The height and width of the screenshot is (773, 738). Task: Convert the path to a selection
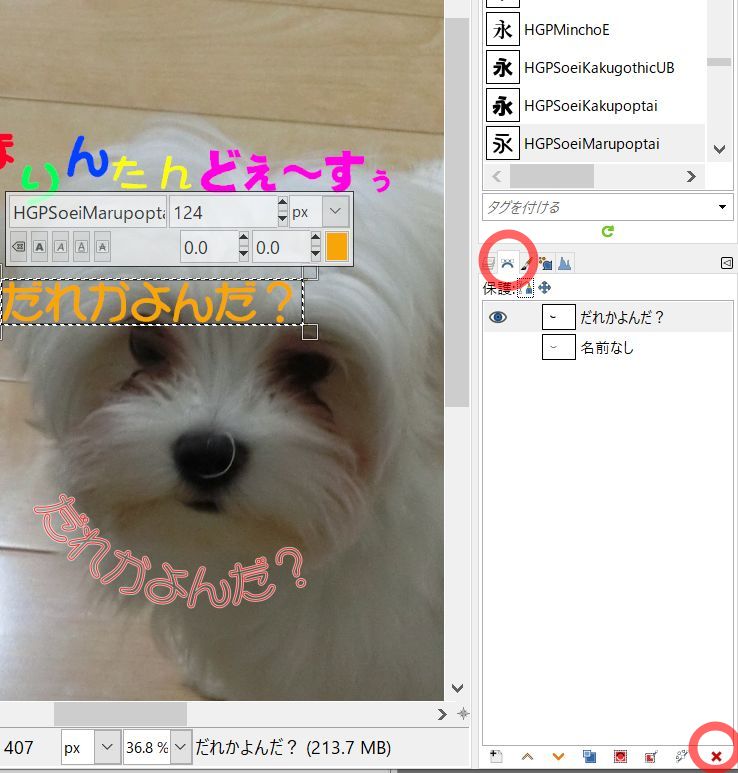click(x=620, y=756)
